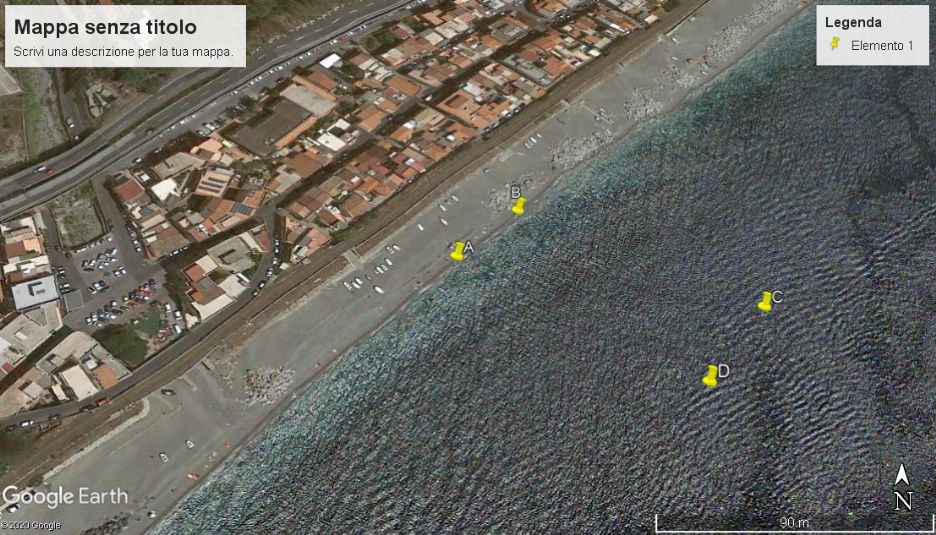Click 'Scrivi una descrizione per la tua mappa'

coord(124,51)
